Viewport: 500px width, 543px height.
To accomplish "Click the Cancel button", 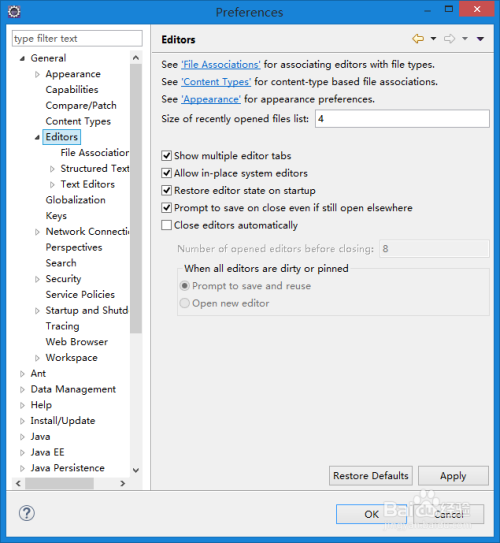I will (x=449, y=514).
